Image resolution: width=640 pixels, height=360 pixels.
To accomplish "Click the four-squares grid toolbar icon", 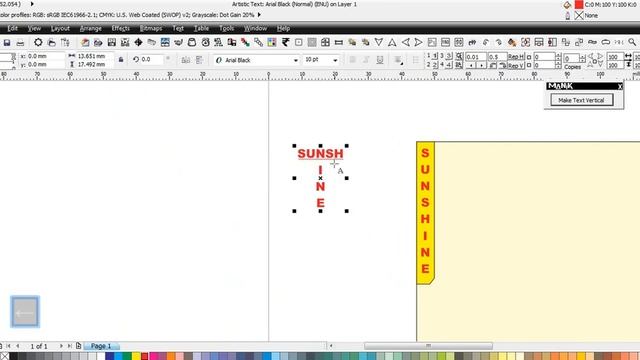I will click(x=325, y=42).
